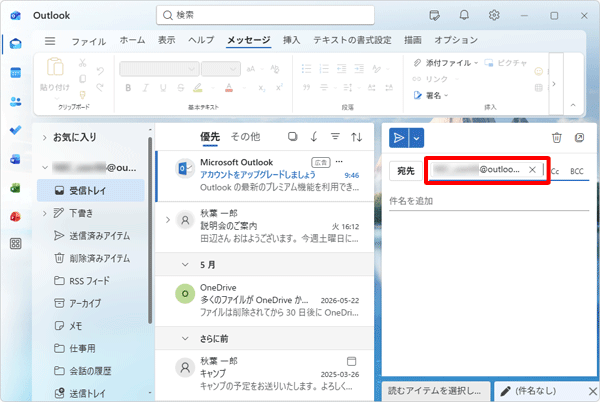Switch to the 優先 focused inbox tab
600x402 pixels.
point(210,137)
